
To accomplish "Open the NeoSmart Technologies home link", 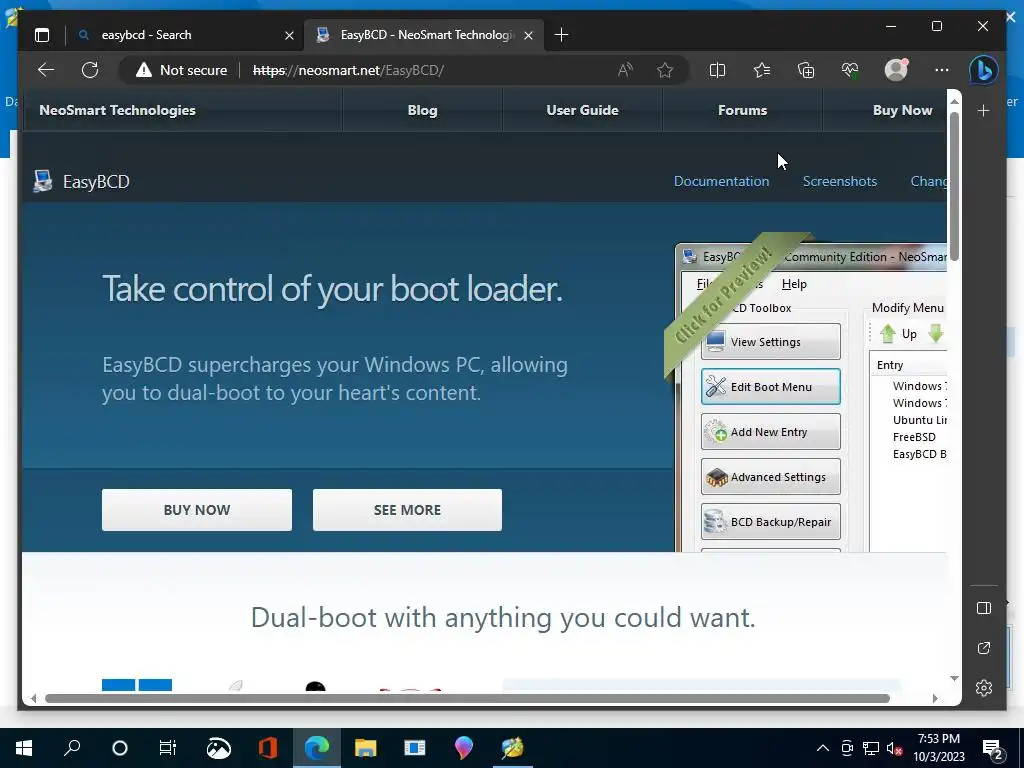I will 118,110.
